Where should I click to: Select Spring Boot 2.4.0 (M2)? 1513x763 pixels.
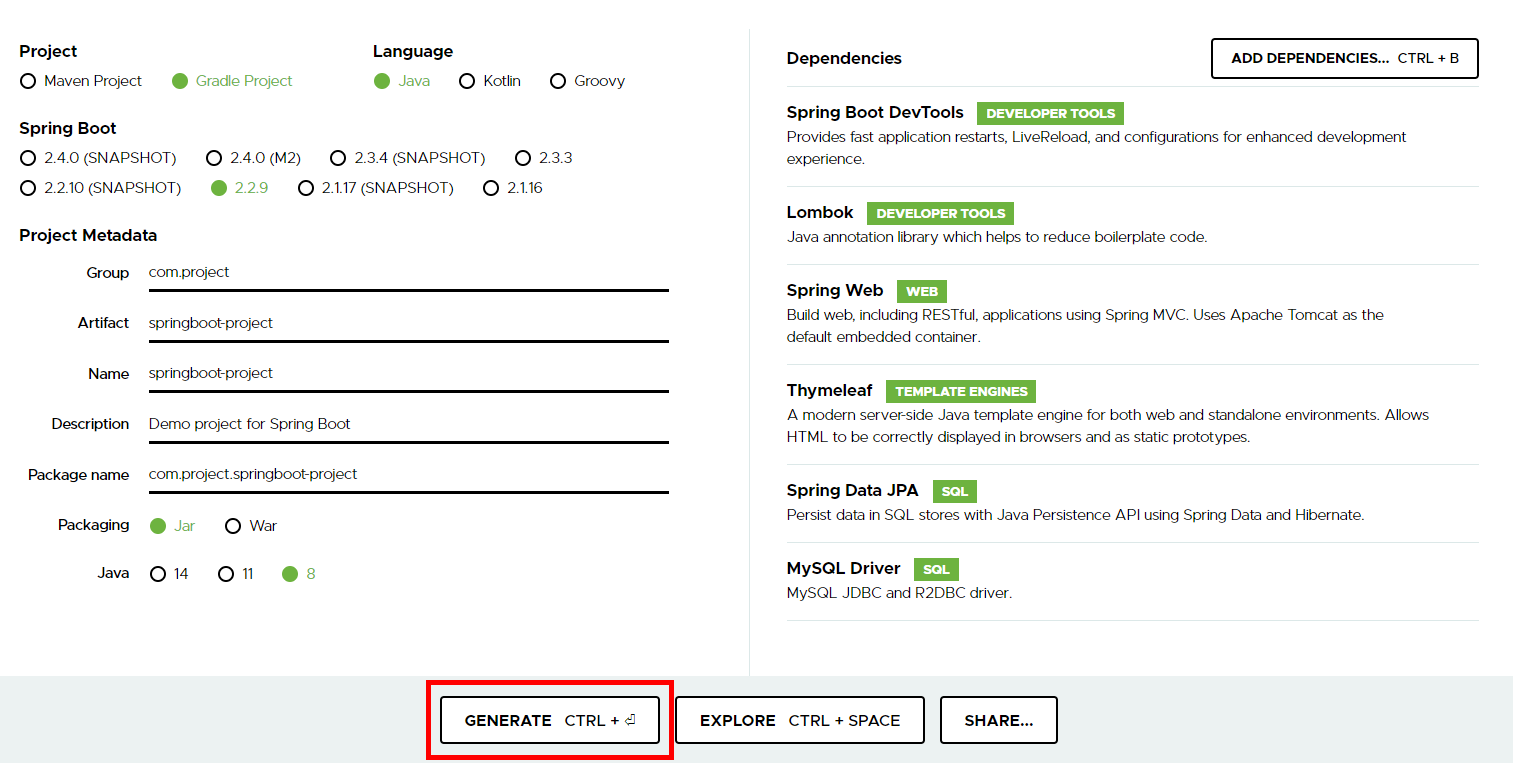coord(214,158)
